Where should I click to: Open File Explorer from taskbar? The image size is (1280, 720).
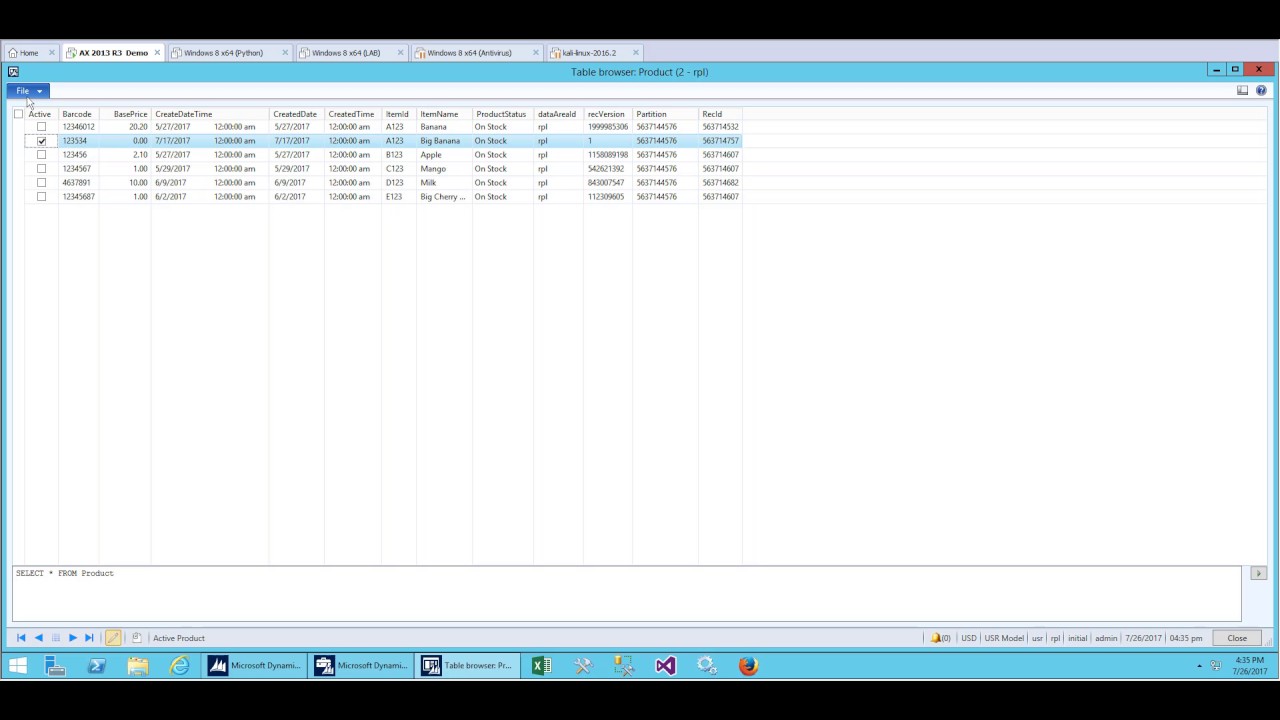[138, 665]
